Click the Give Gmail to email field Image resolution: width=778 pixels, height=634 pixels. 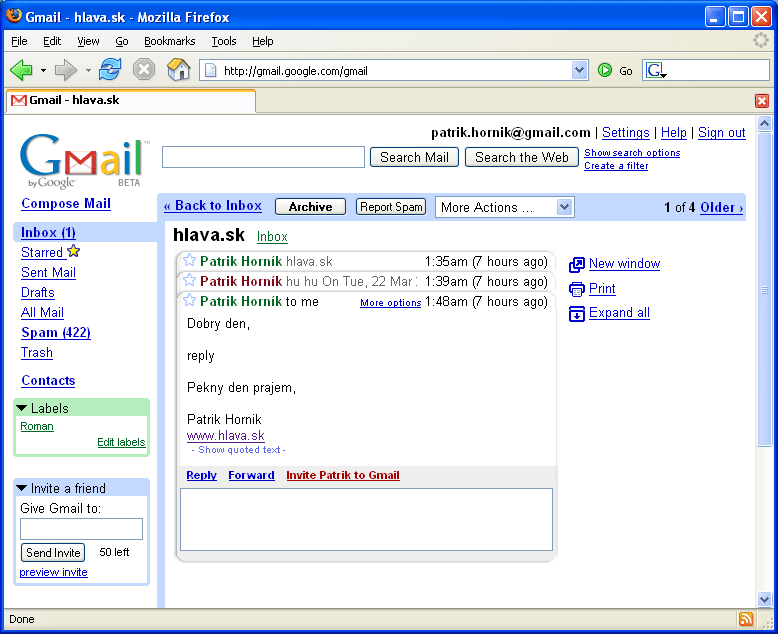81,529
